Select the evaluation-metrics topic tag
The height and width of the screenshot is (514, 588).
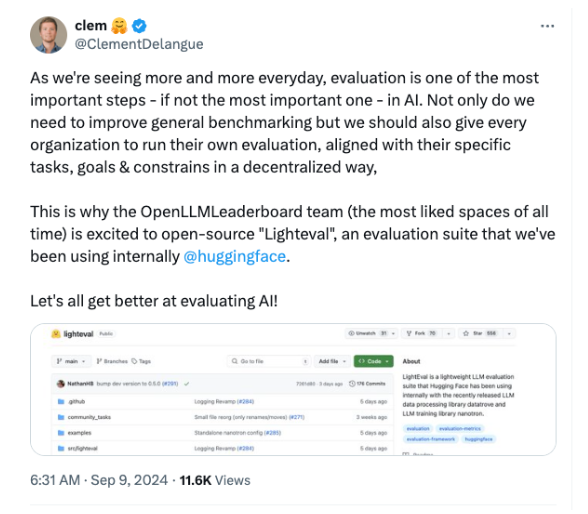[460, 429]
